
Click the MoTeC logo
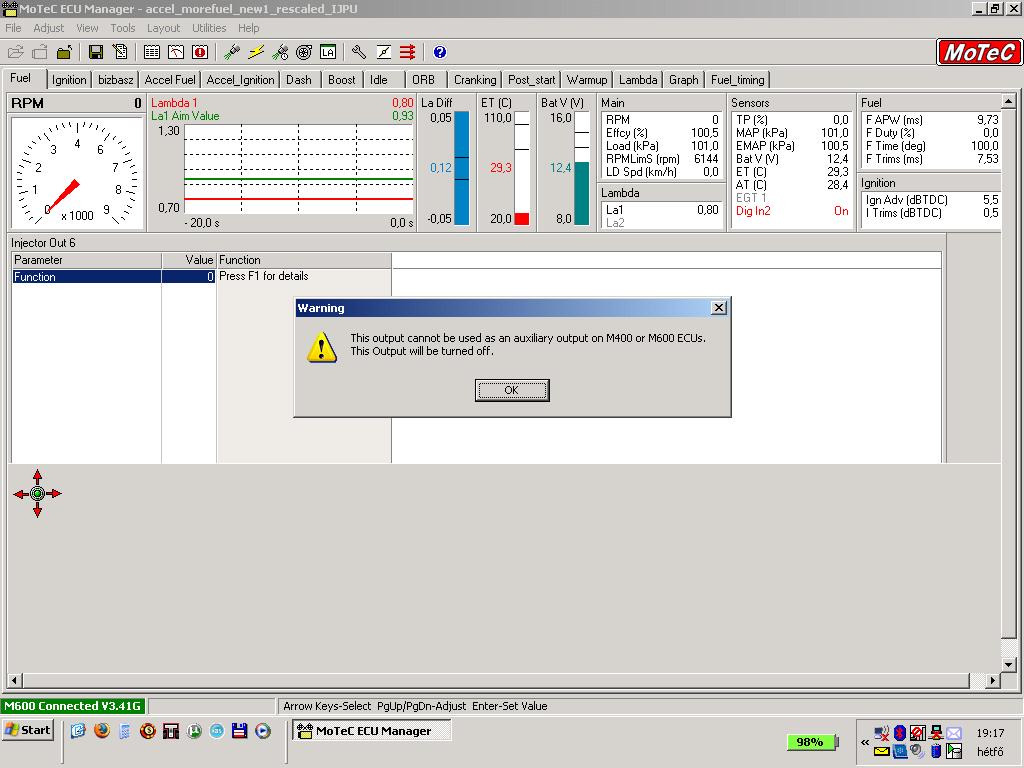tap(978, 52)
